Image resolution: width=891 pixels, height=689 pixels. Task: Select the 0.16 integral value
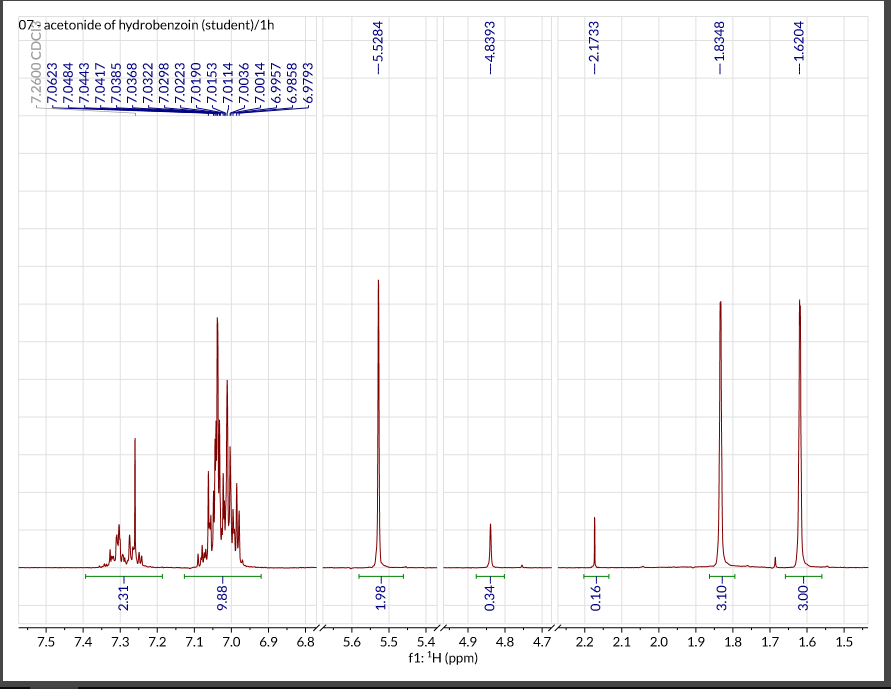[596, 598]
